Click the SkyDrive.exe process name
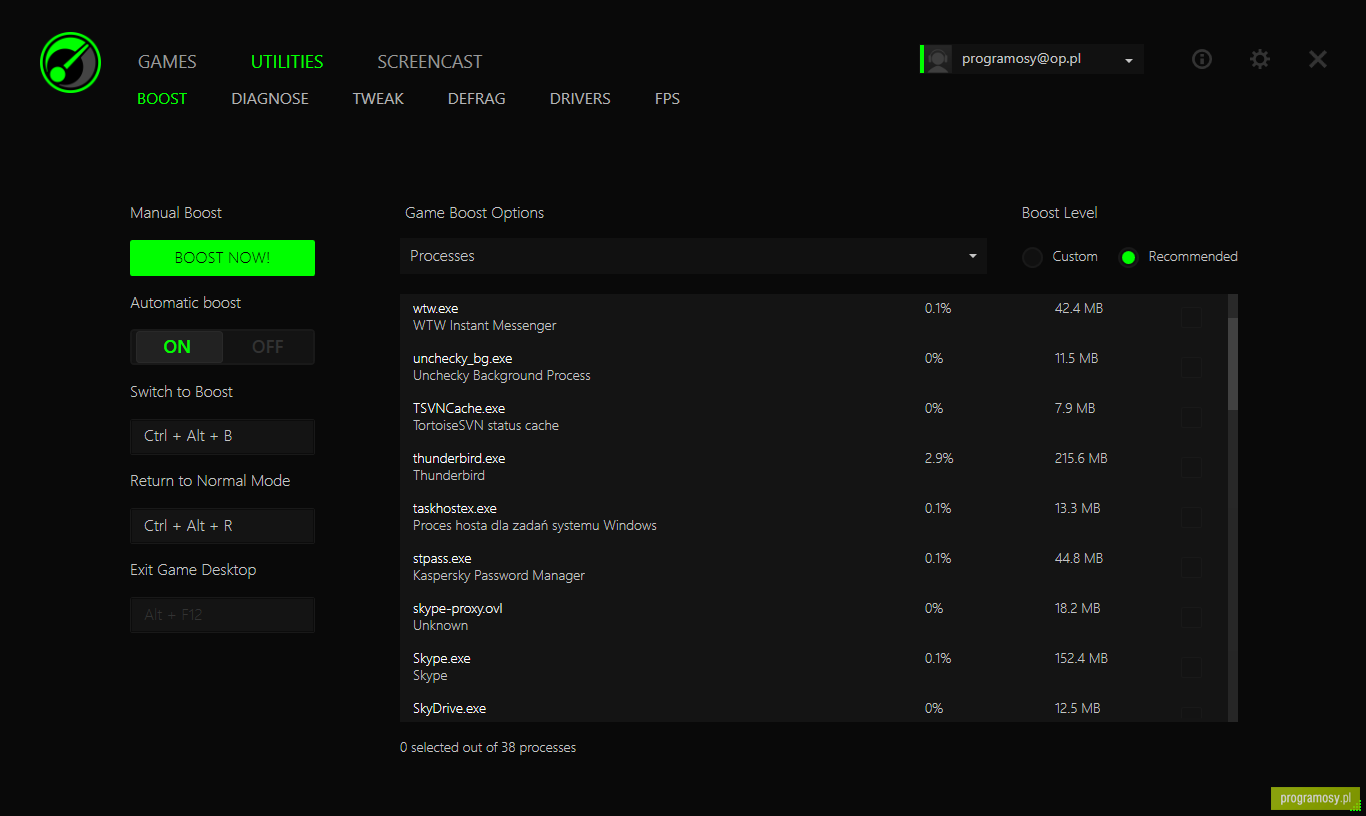 [x=449, y=709]
